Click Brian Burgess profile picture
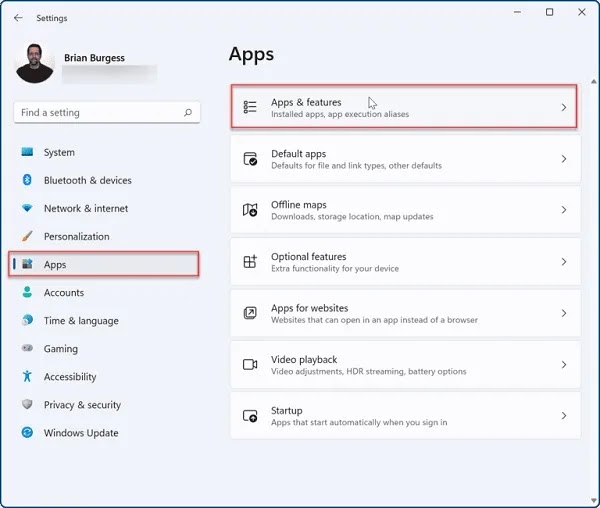 (x=34, y=63)
